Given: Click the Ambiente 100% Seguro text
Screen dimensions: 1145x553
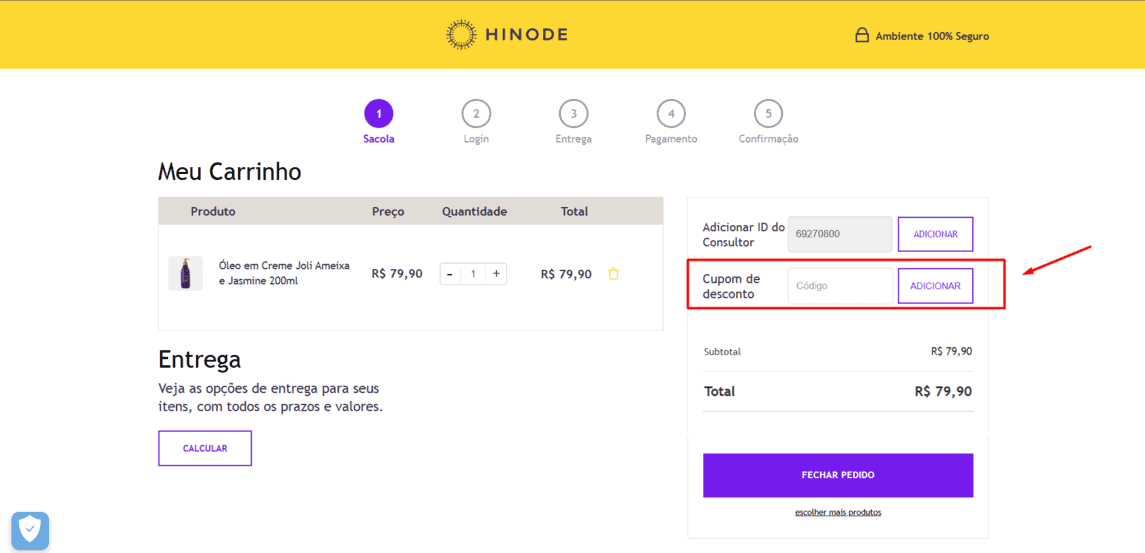Looking at the screenshot, I should (933, 36).
